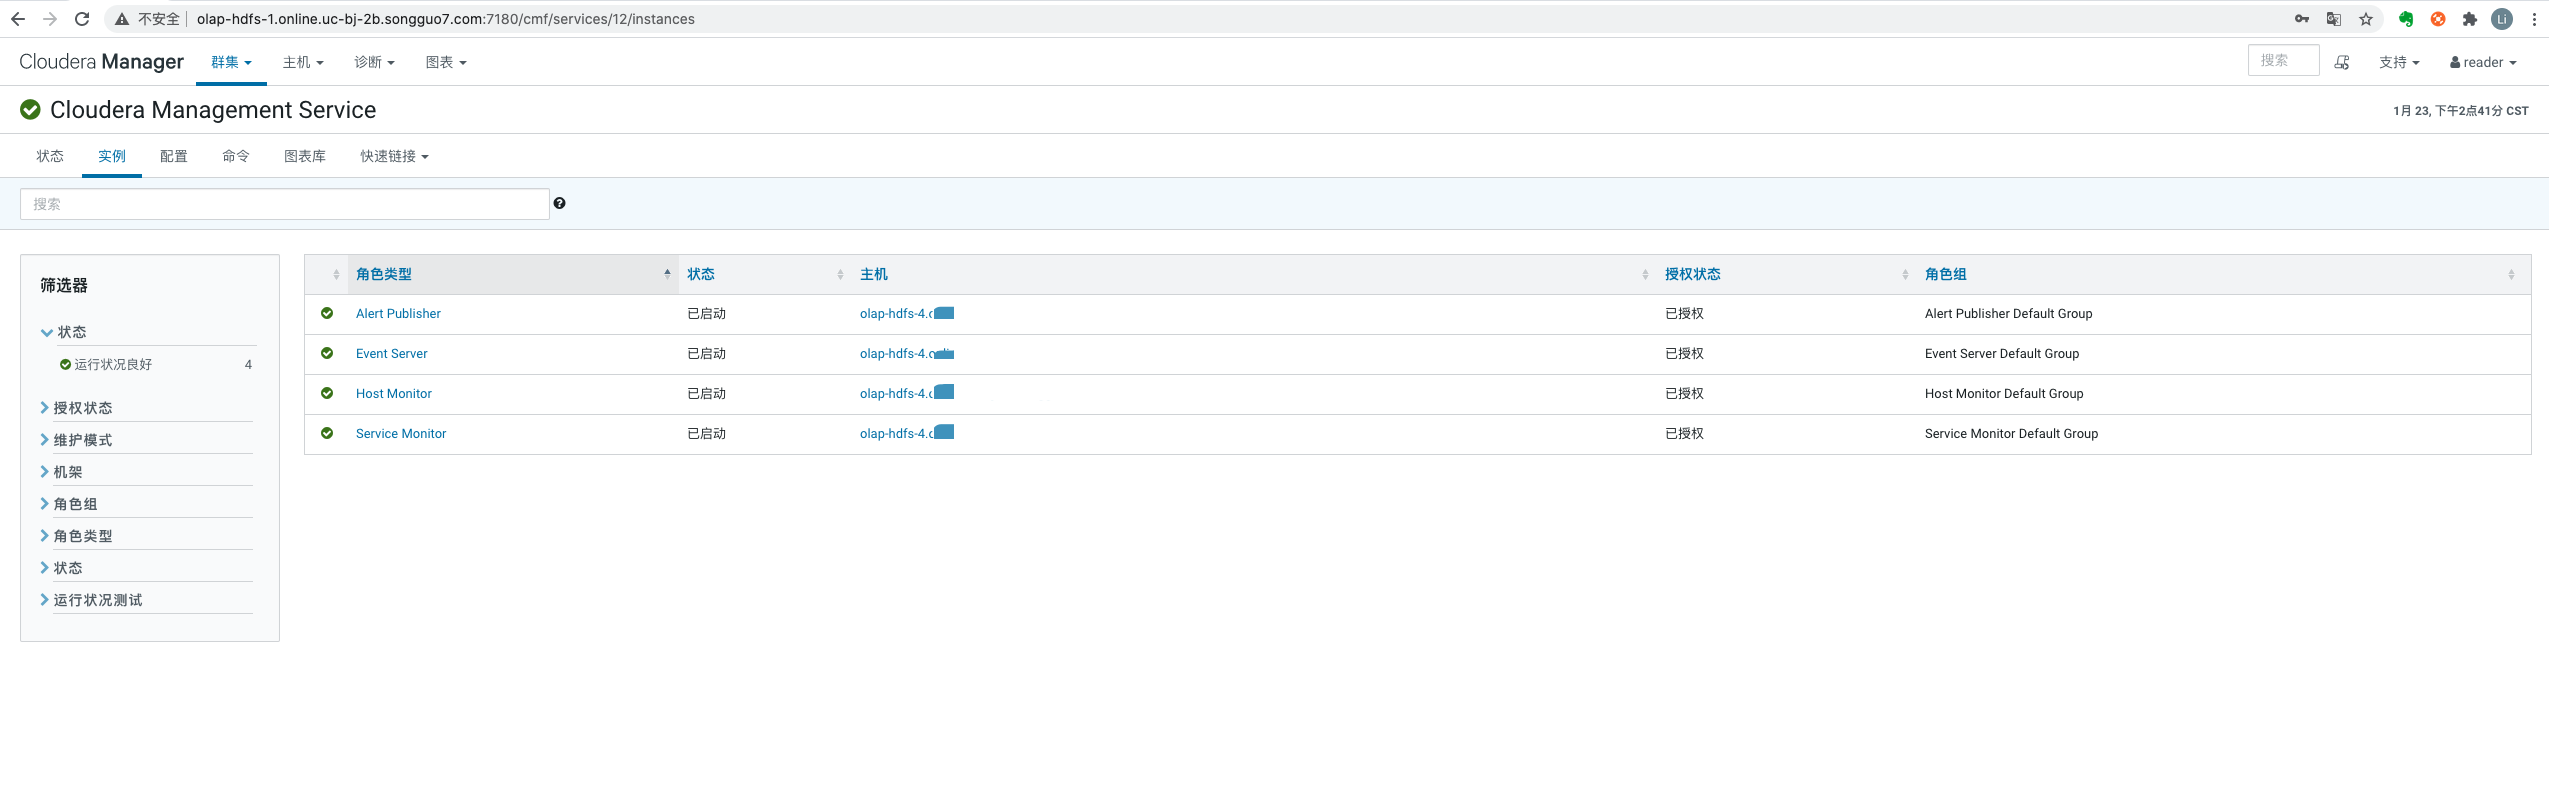Viewport: 2549px width, 797px height.
Task: Collapse the 状态 filter section
Action: point(64,332)
